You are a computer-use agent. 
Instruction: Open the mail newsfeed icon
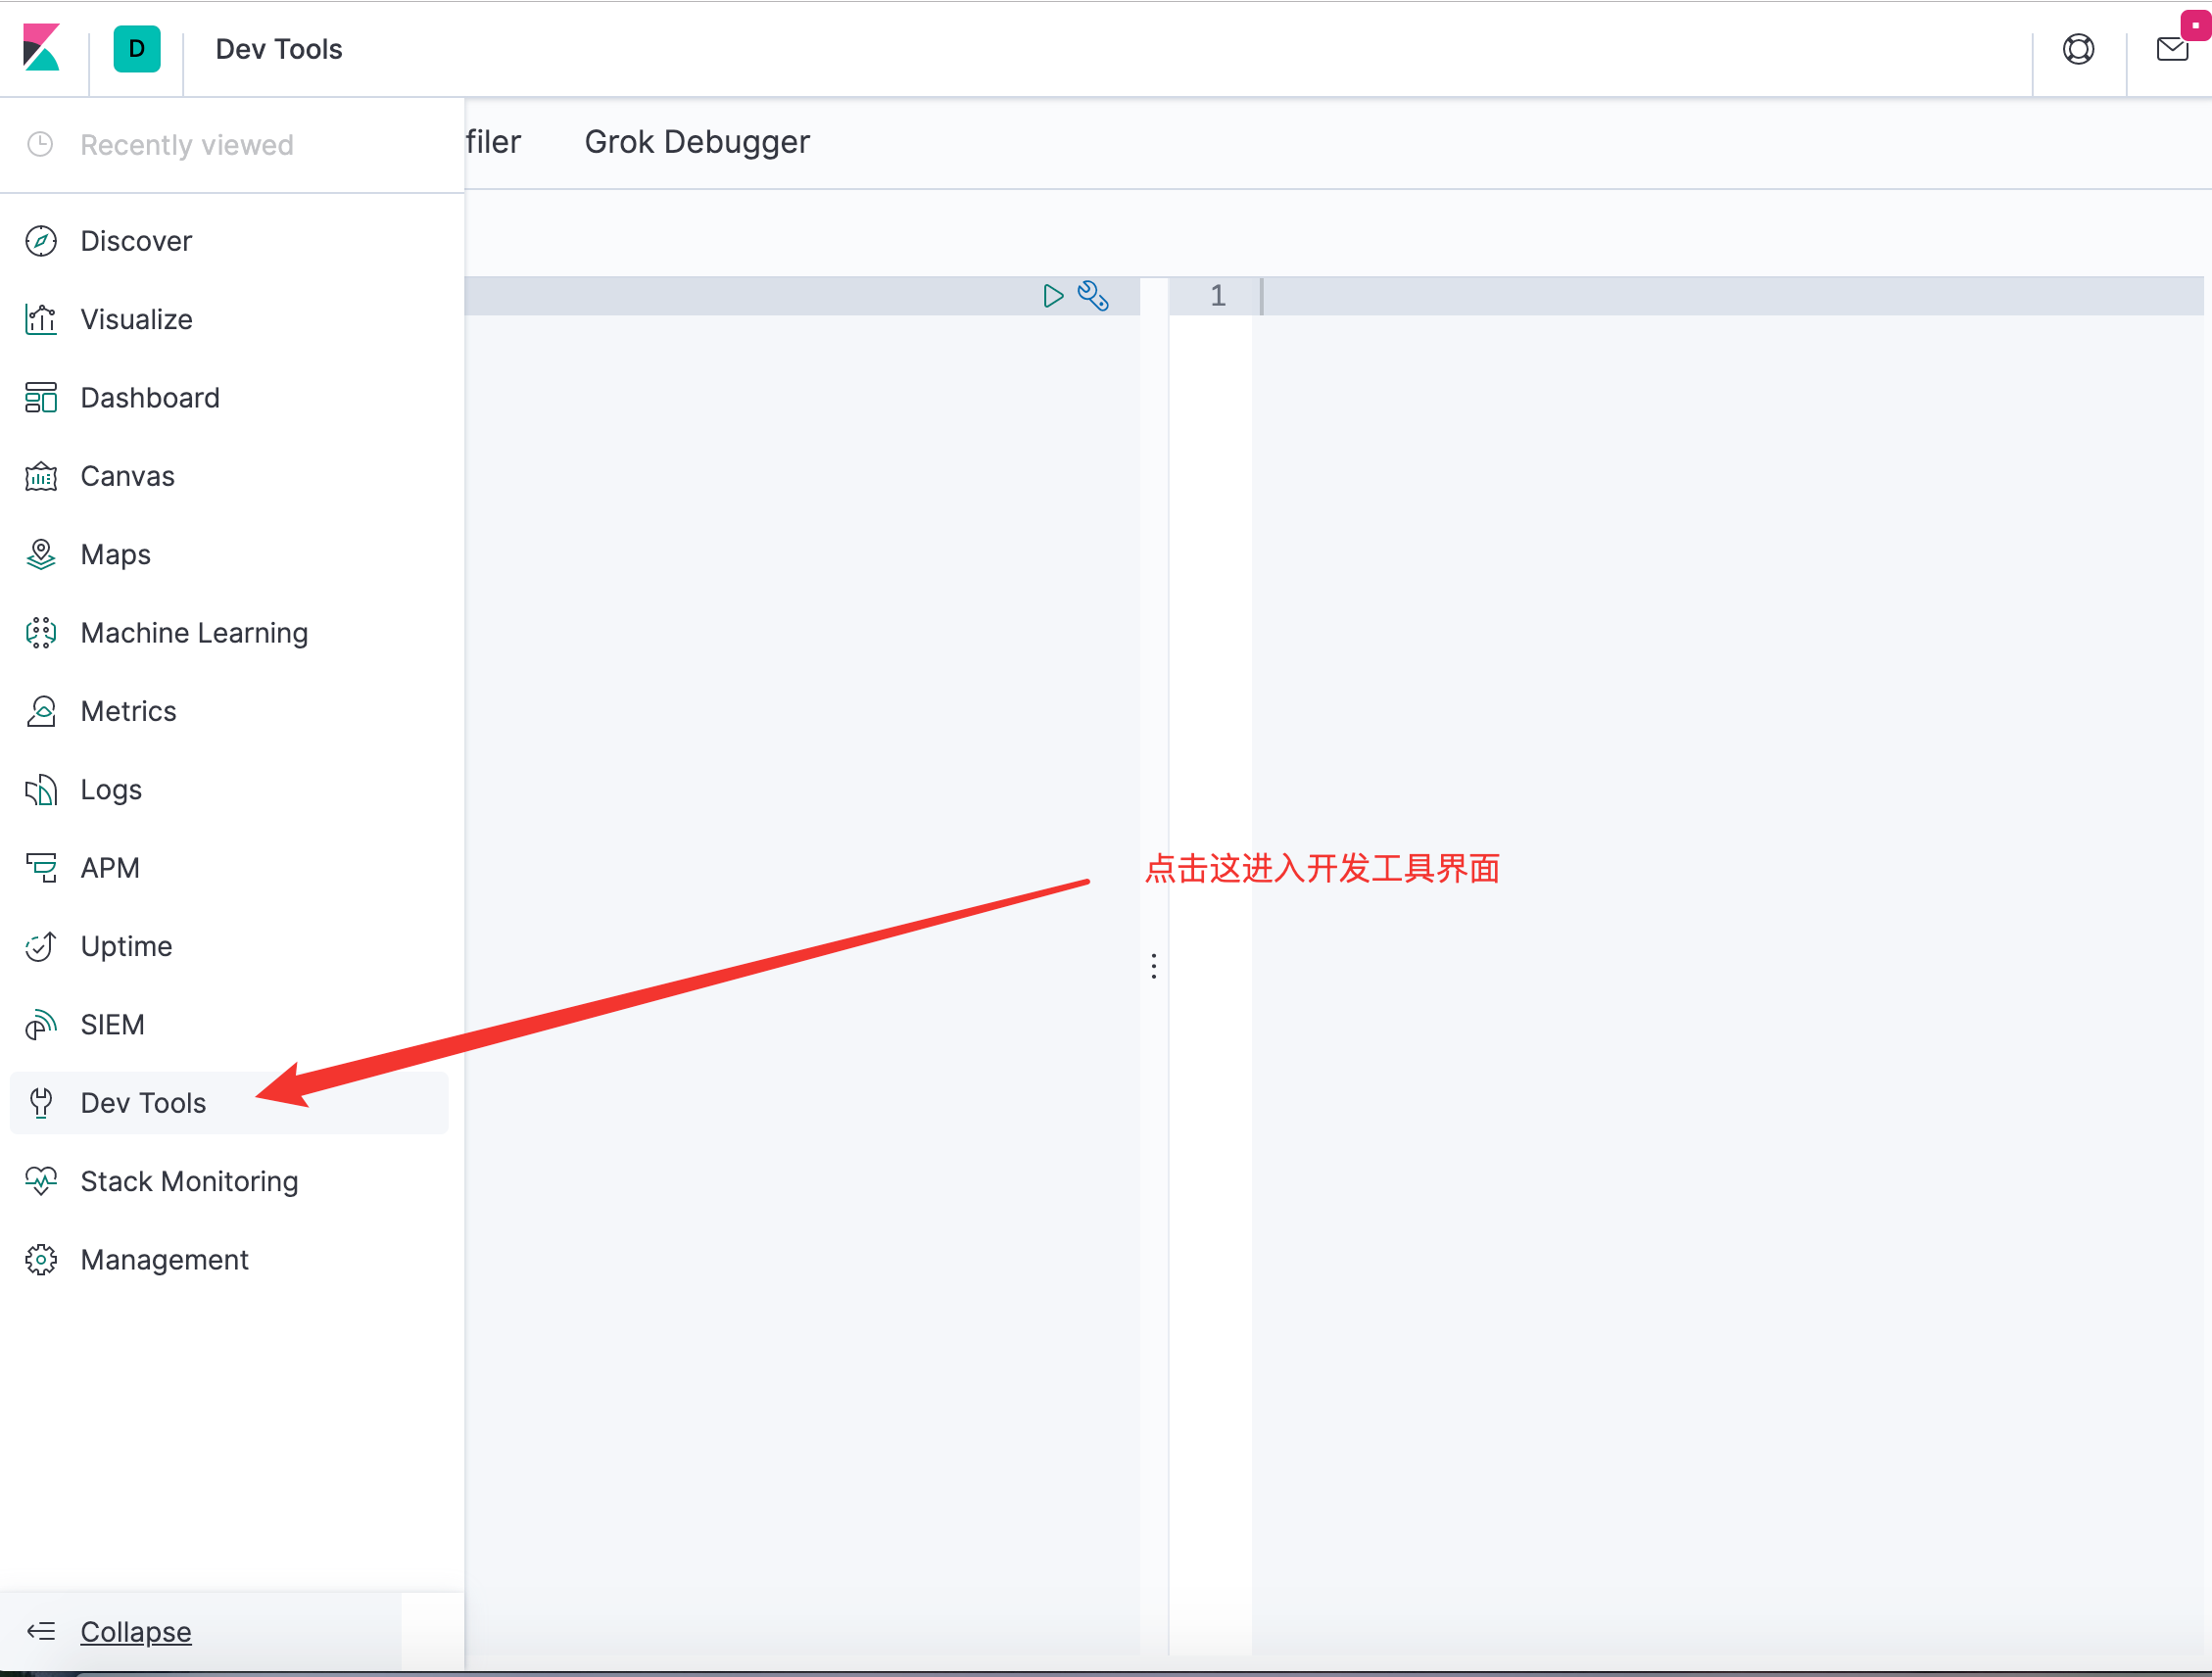tap(2172, 48)
